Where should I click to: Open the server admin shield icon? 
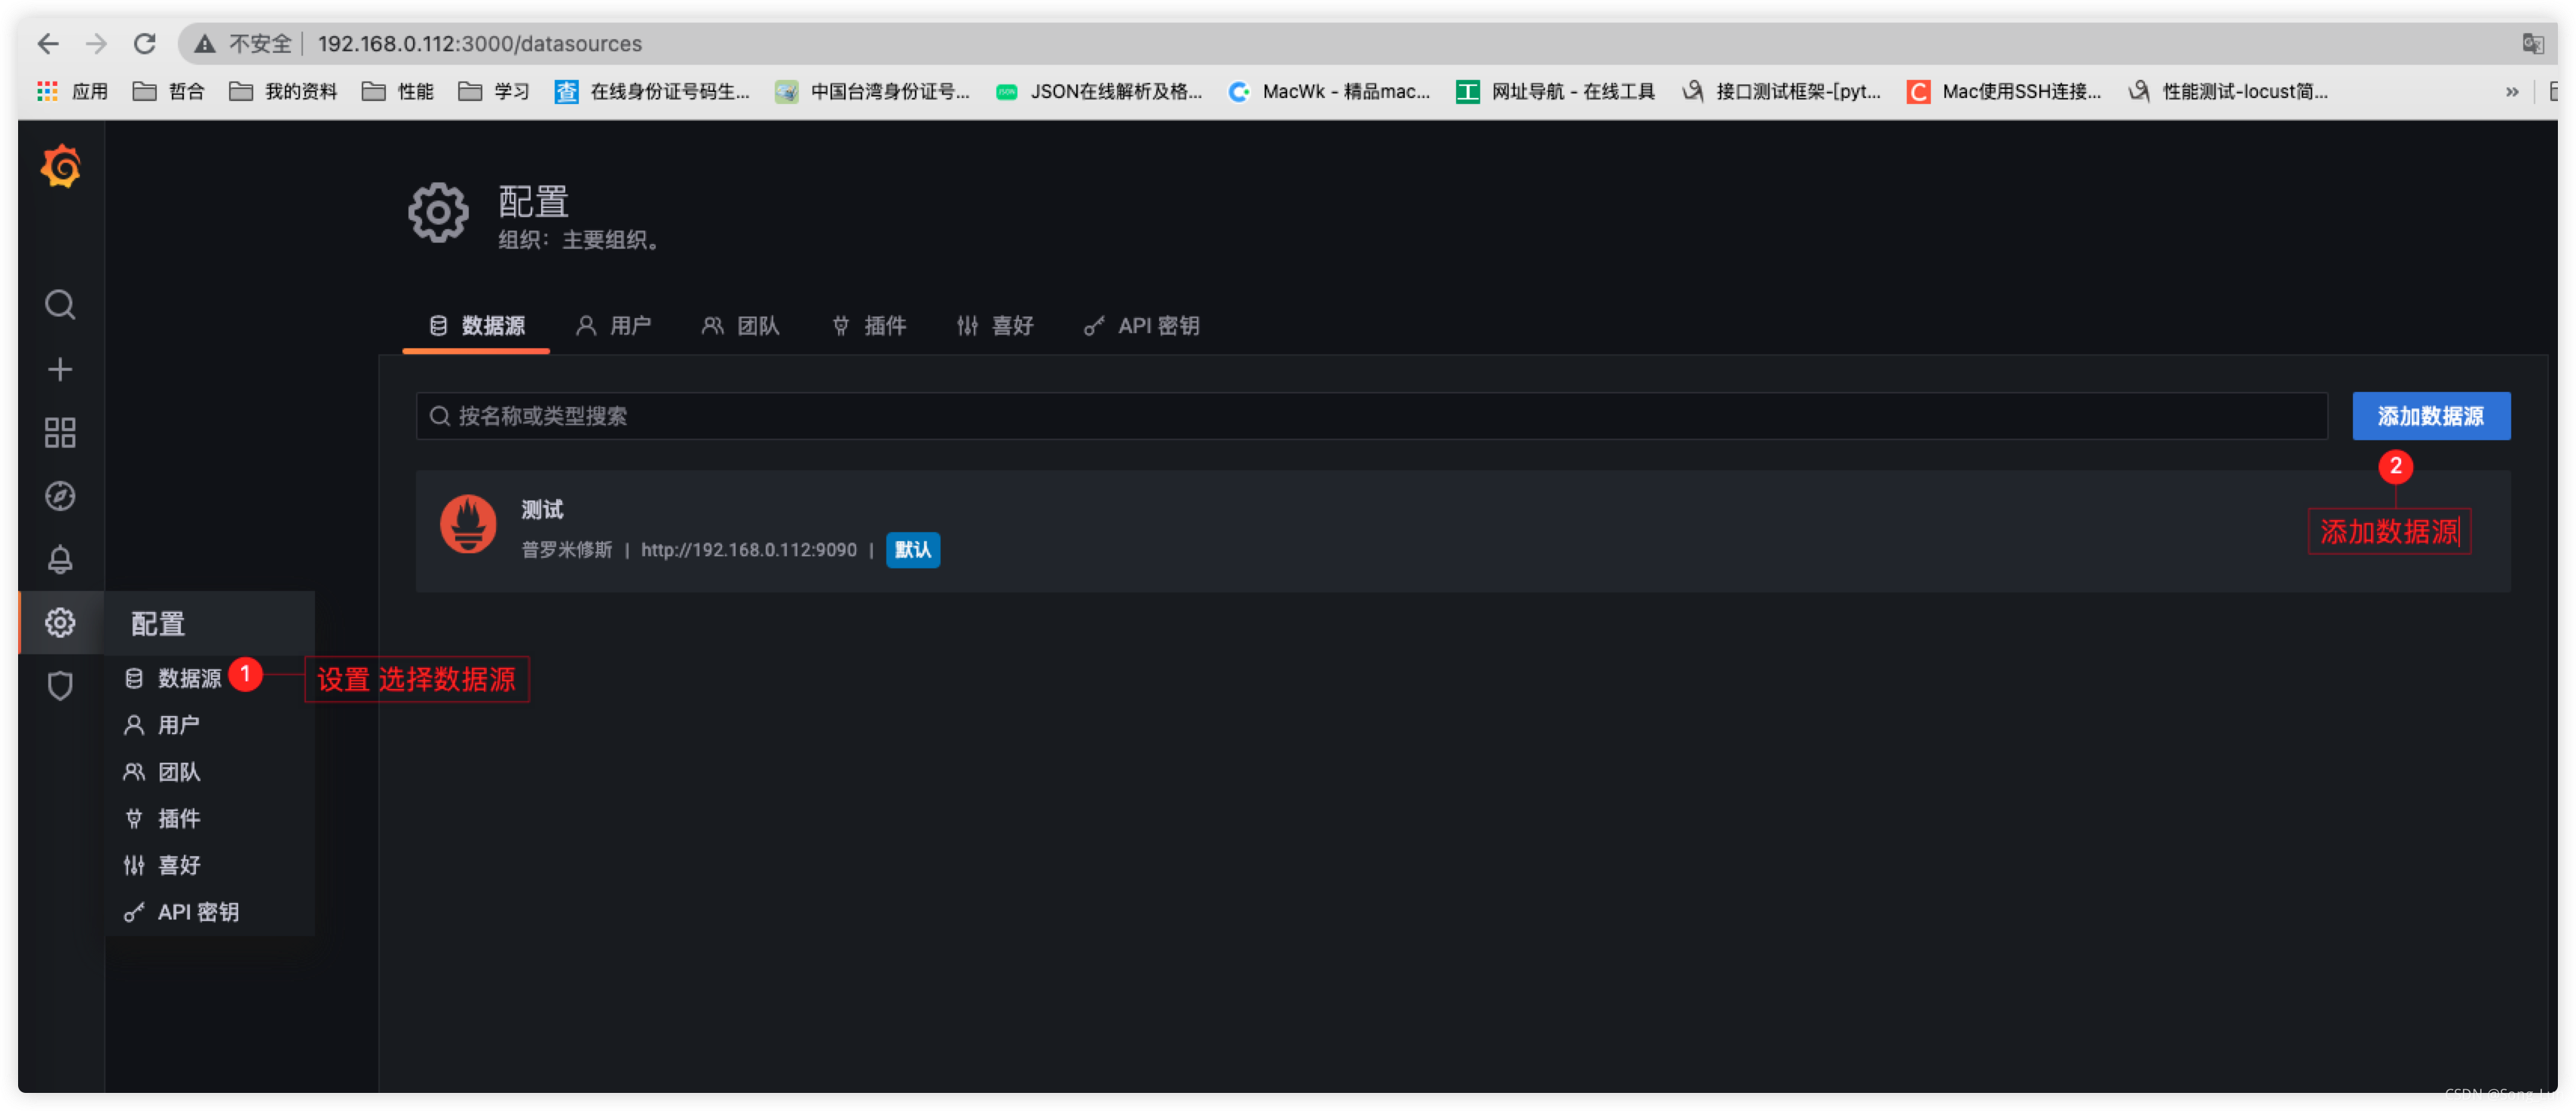pos(60,686)
